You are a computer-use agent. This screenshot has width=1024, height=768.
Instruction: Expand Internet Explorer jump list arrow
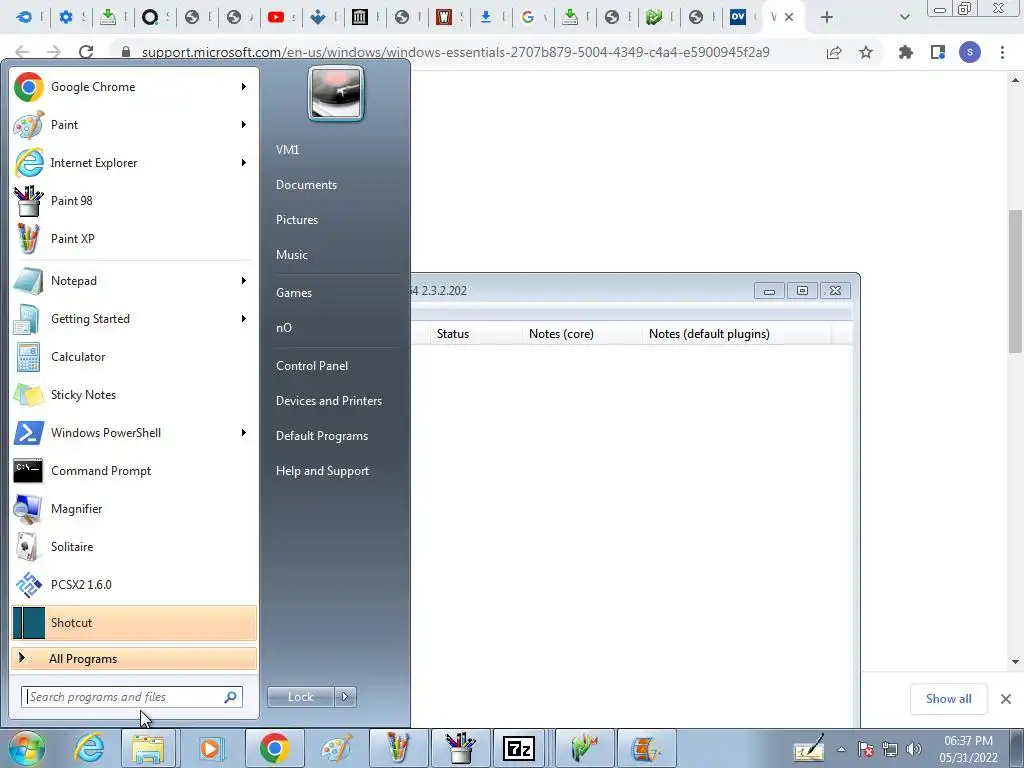244,163
